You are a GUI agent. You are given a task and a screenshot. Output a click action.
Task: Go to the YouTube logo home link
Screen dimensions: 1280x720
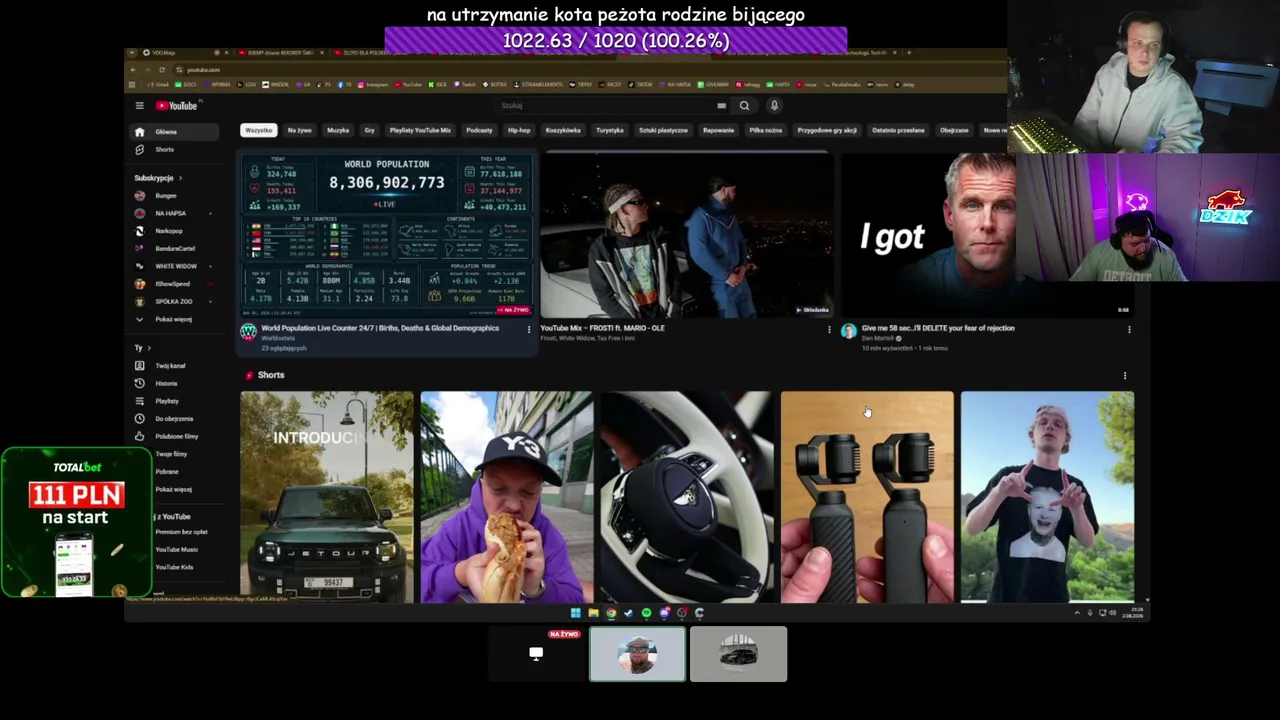(x=177, y=105)
